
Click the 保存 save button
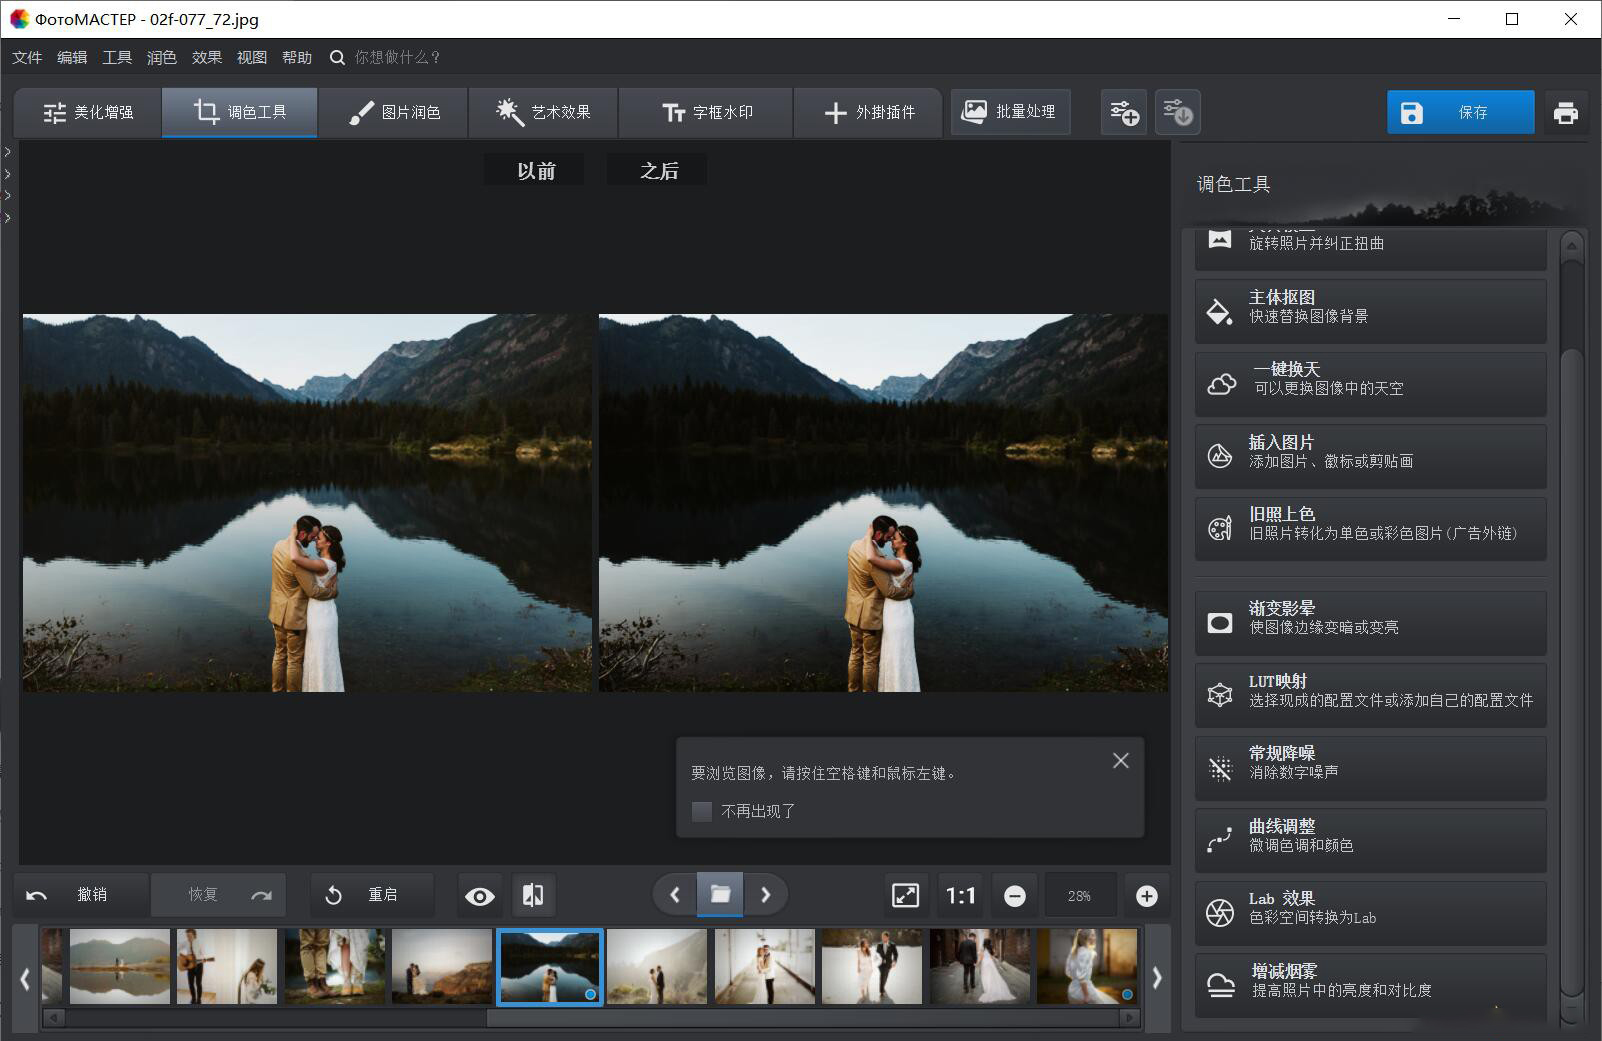coord(1460,112)
